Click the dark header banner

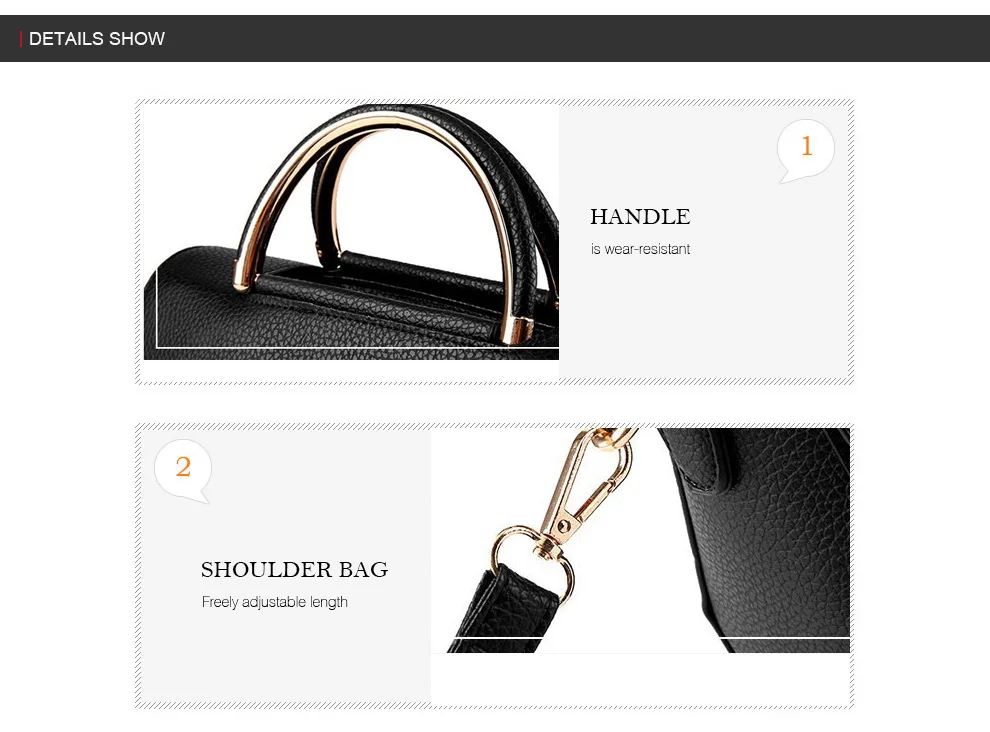click(x=495, y=39)
